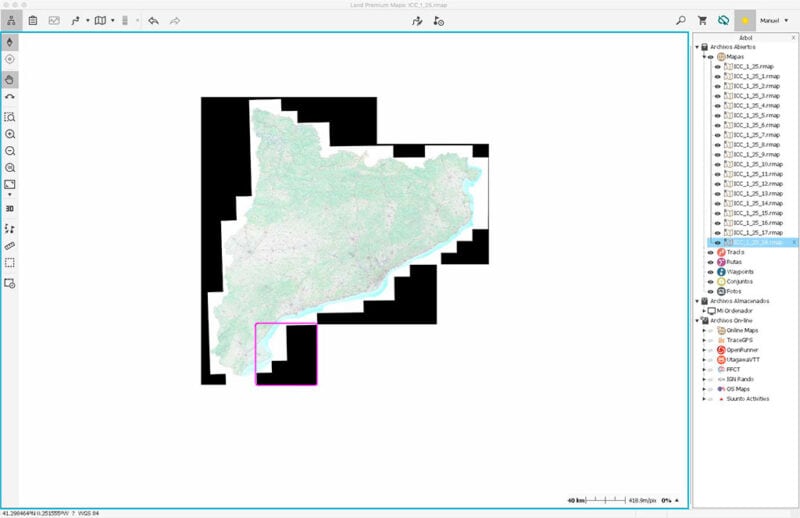
Task: Click the track creation tool icon
Action: point(76,21)
